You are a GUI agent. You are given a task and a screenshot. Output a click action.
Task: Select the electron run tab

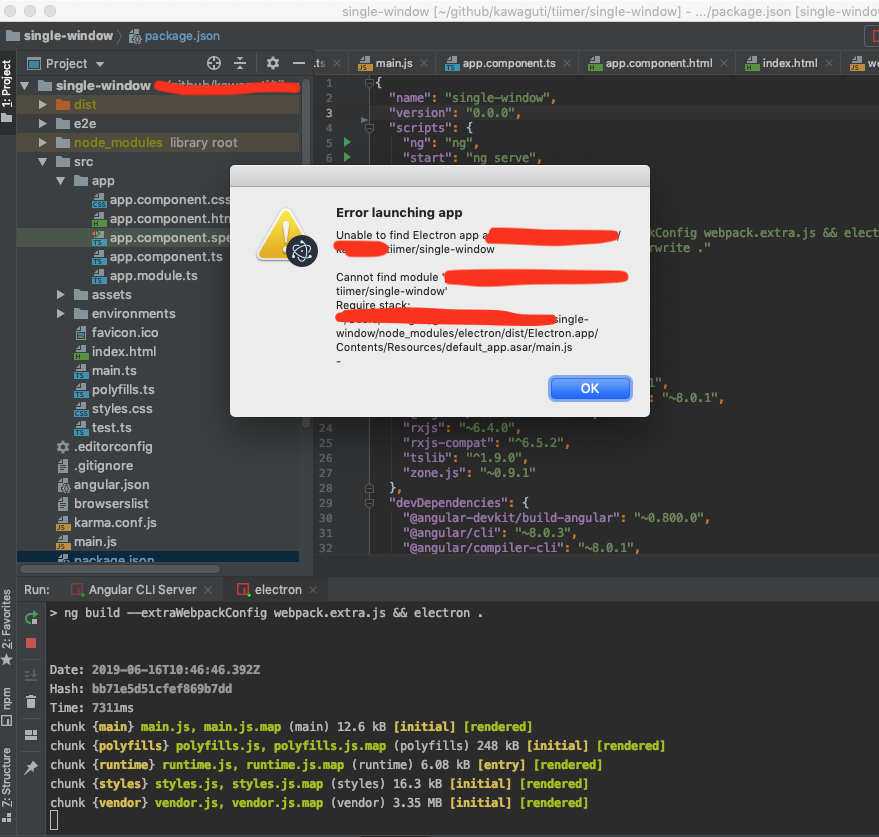(x=278, y=590)
